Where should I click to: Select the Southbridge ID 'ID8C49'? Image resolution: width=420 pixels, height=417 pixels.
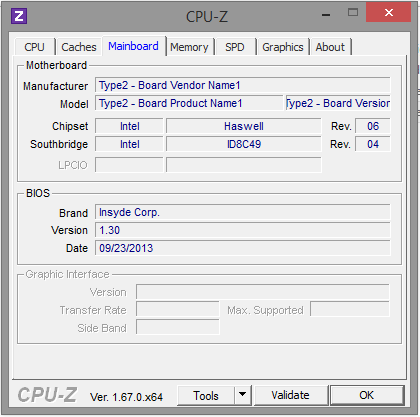pos(244,144)
